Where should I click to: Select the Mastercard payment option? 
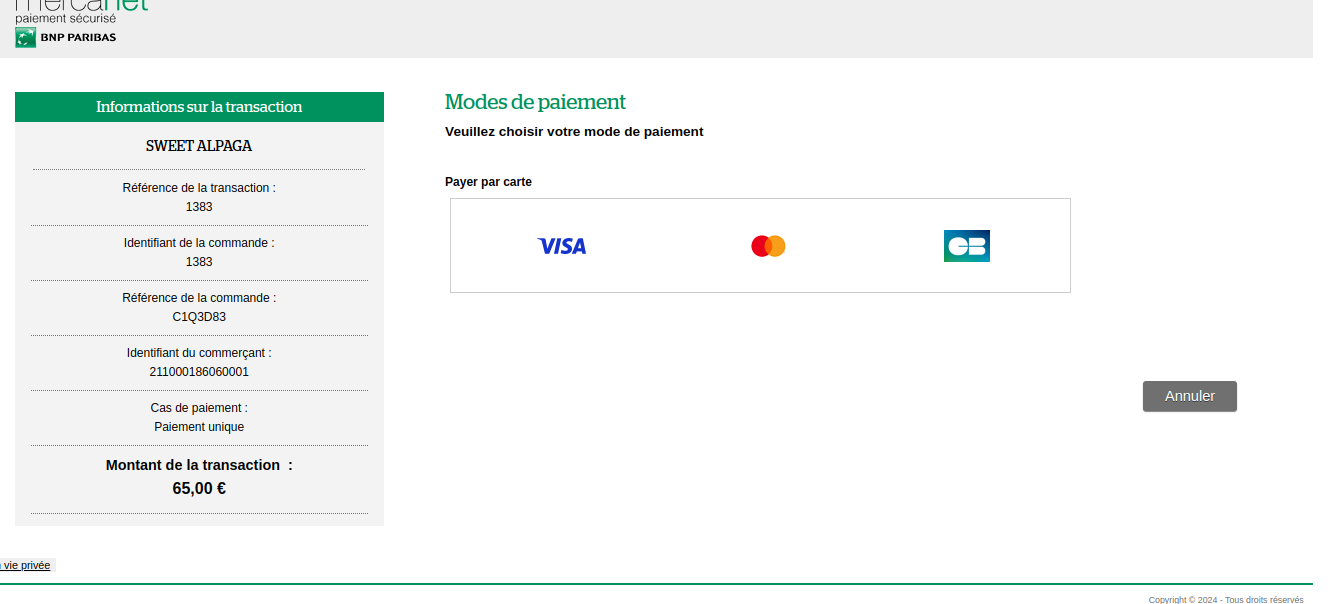[x=768, y=246]
